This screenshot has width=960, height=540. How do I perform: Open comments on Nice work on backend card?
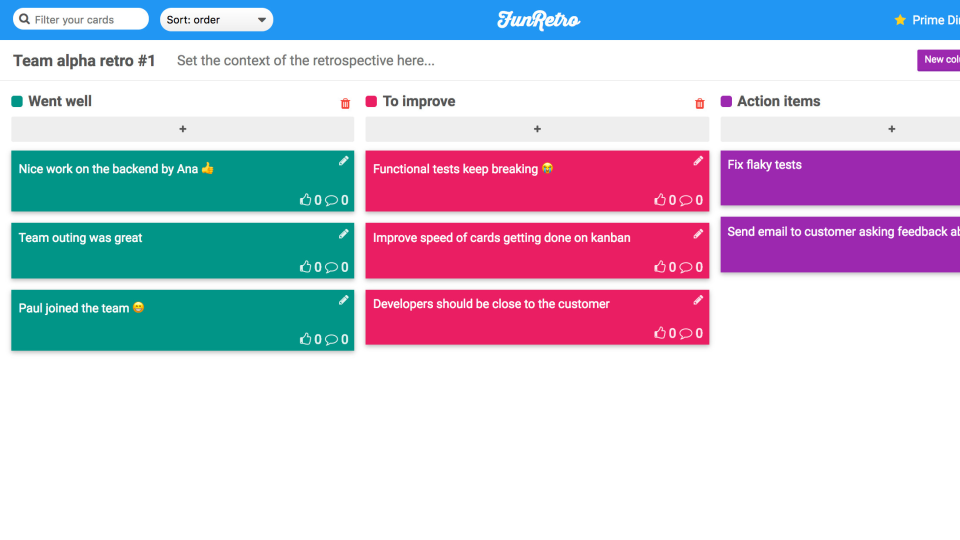(331, 200)
